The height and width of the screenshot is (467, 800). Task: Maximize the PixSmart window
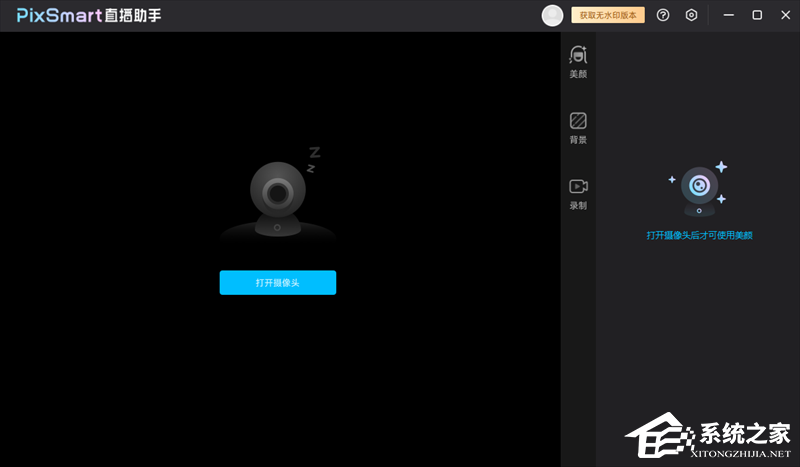coord(757,15)
